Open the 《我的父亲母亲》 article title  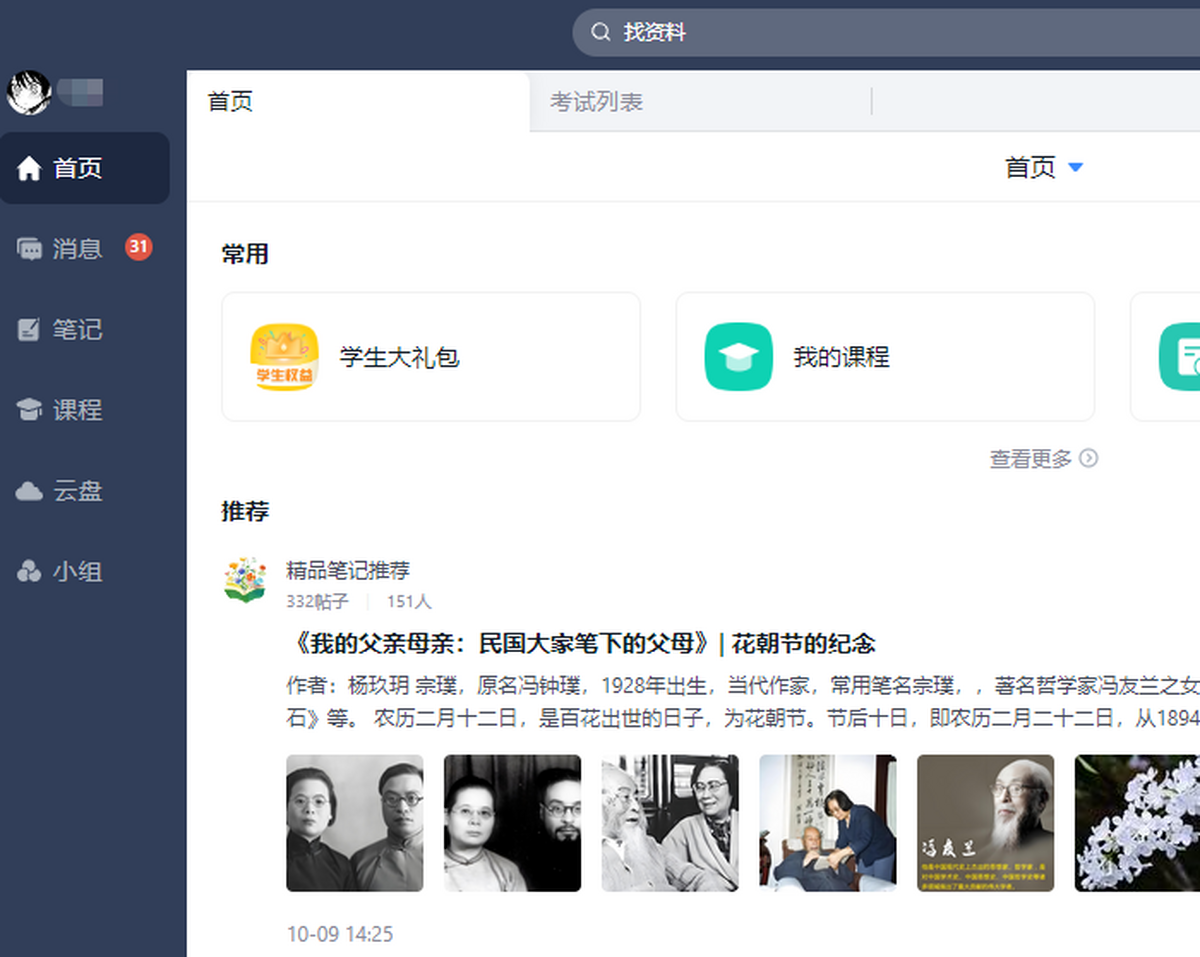[581, 642]
